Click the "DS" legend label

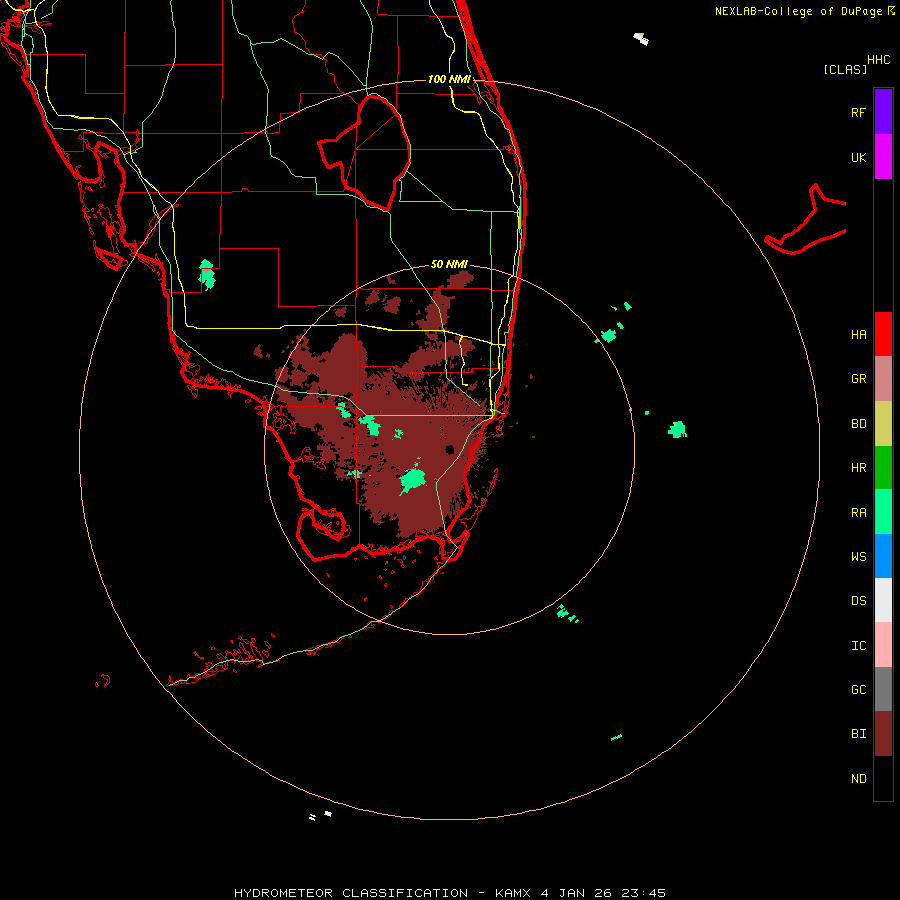858,601
